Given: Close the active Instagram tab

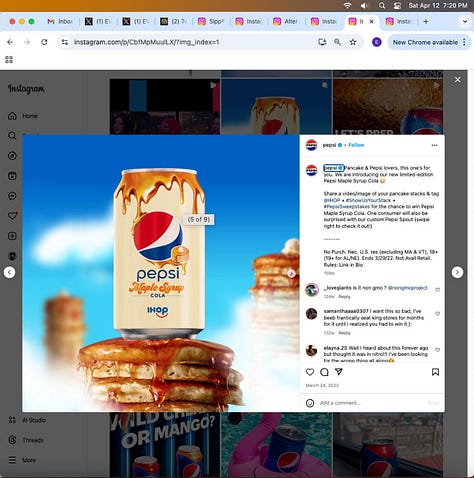Looking at the screenshot, I should click(372, 22).
